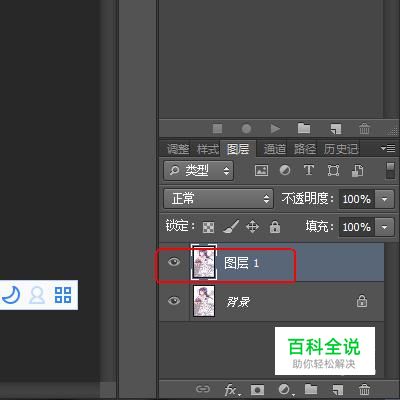Play the selected action

coord(275,128)
